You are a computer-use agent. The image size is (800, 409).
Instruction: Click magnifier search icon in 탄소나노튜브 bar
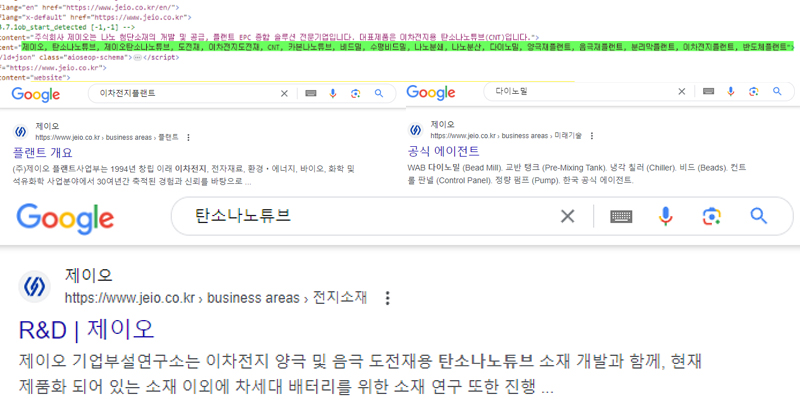(759, 216)
